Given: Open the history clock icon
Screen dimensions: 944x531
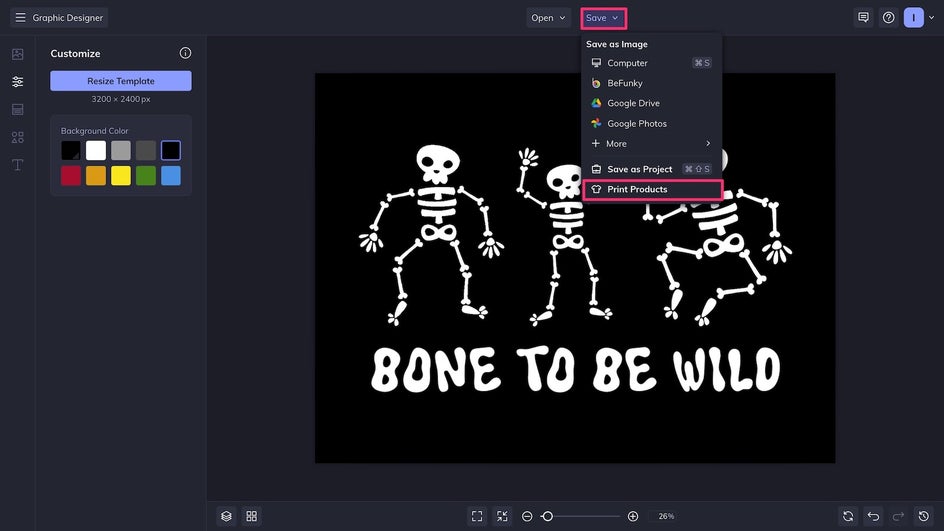Looking at the screenshot, I should [924, 516].
